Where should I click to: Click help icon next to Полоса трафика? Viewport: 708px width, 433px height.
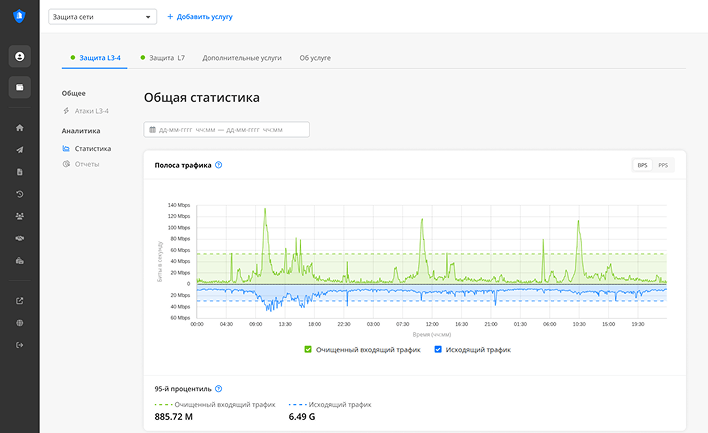coord(218,165)
